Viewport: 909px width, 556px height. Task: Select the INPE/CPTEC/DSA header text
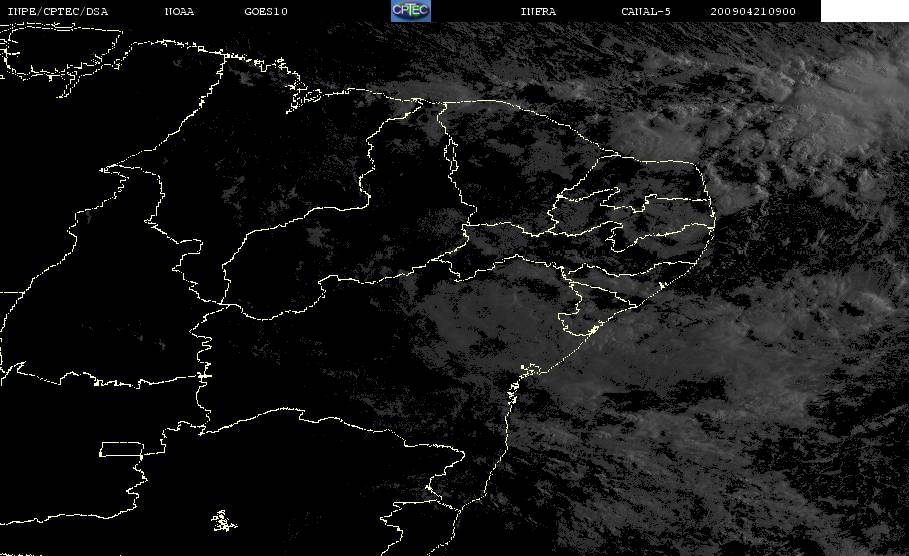pos(58,11)
